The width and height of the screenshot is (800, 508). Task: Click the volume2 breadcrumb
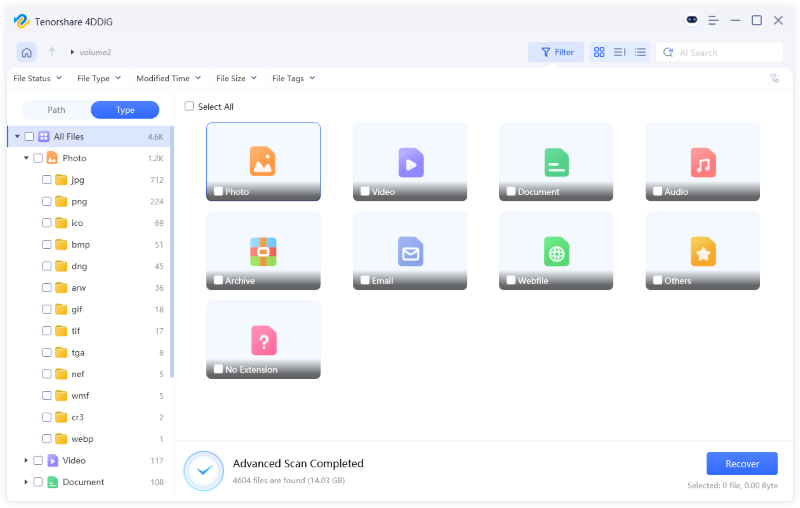(95, 52)
